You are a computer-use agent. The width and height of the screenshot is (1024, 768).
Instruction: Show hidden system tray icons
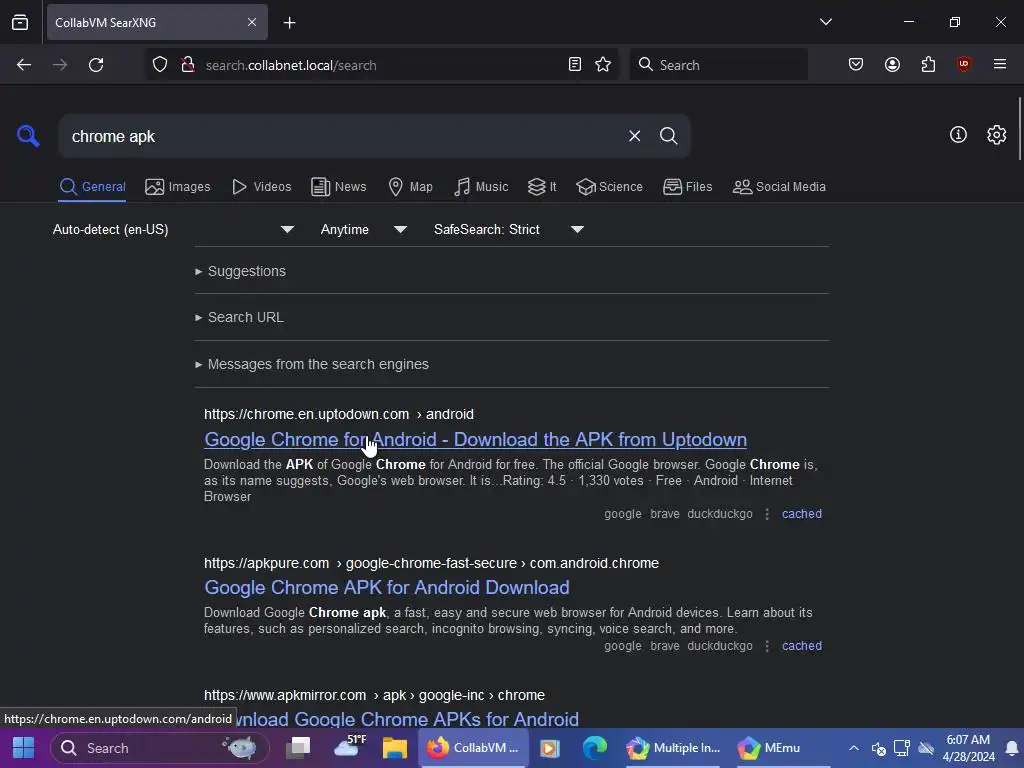tap(854, 748)
